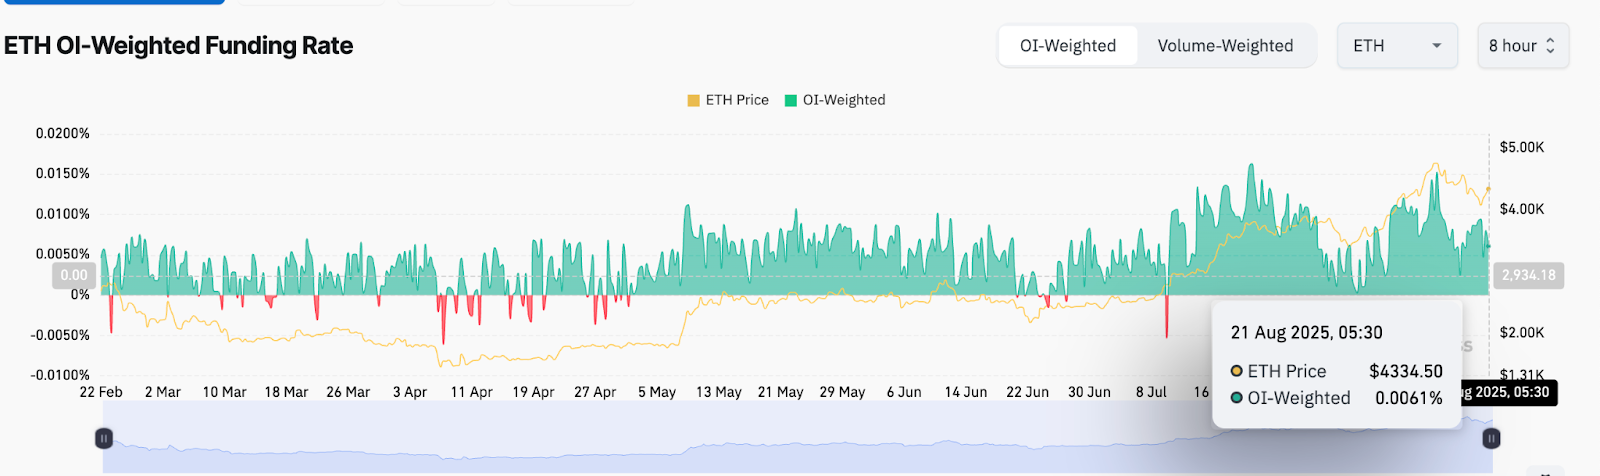Switch to Volume-Weighted tab

coord(1225,46)
